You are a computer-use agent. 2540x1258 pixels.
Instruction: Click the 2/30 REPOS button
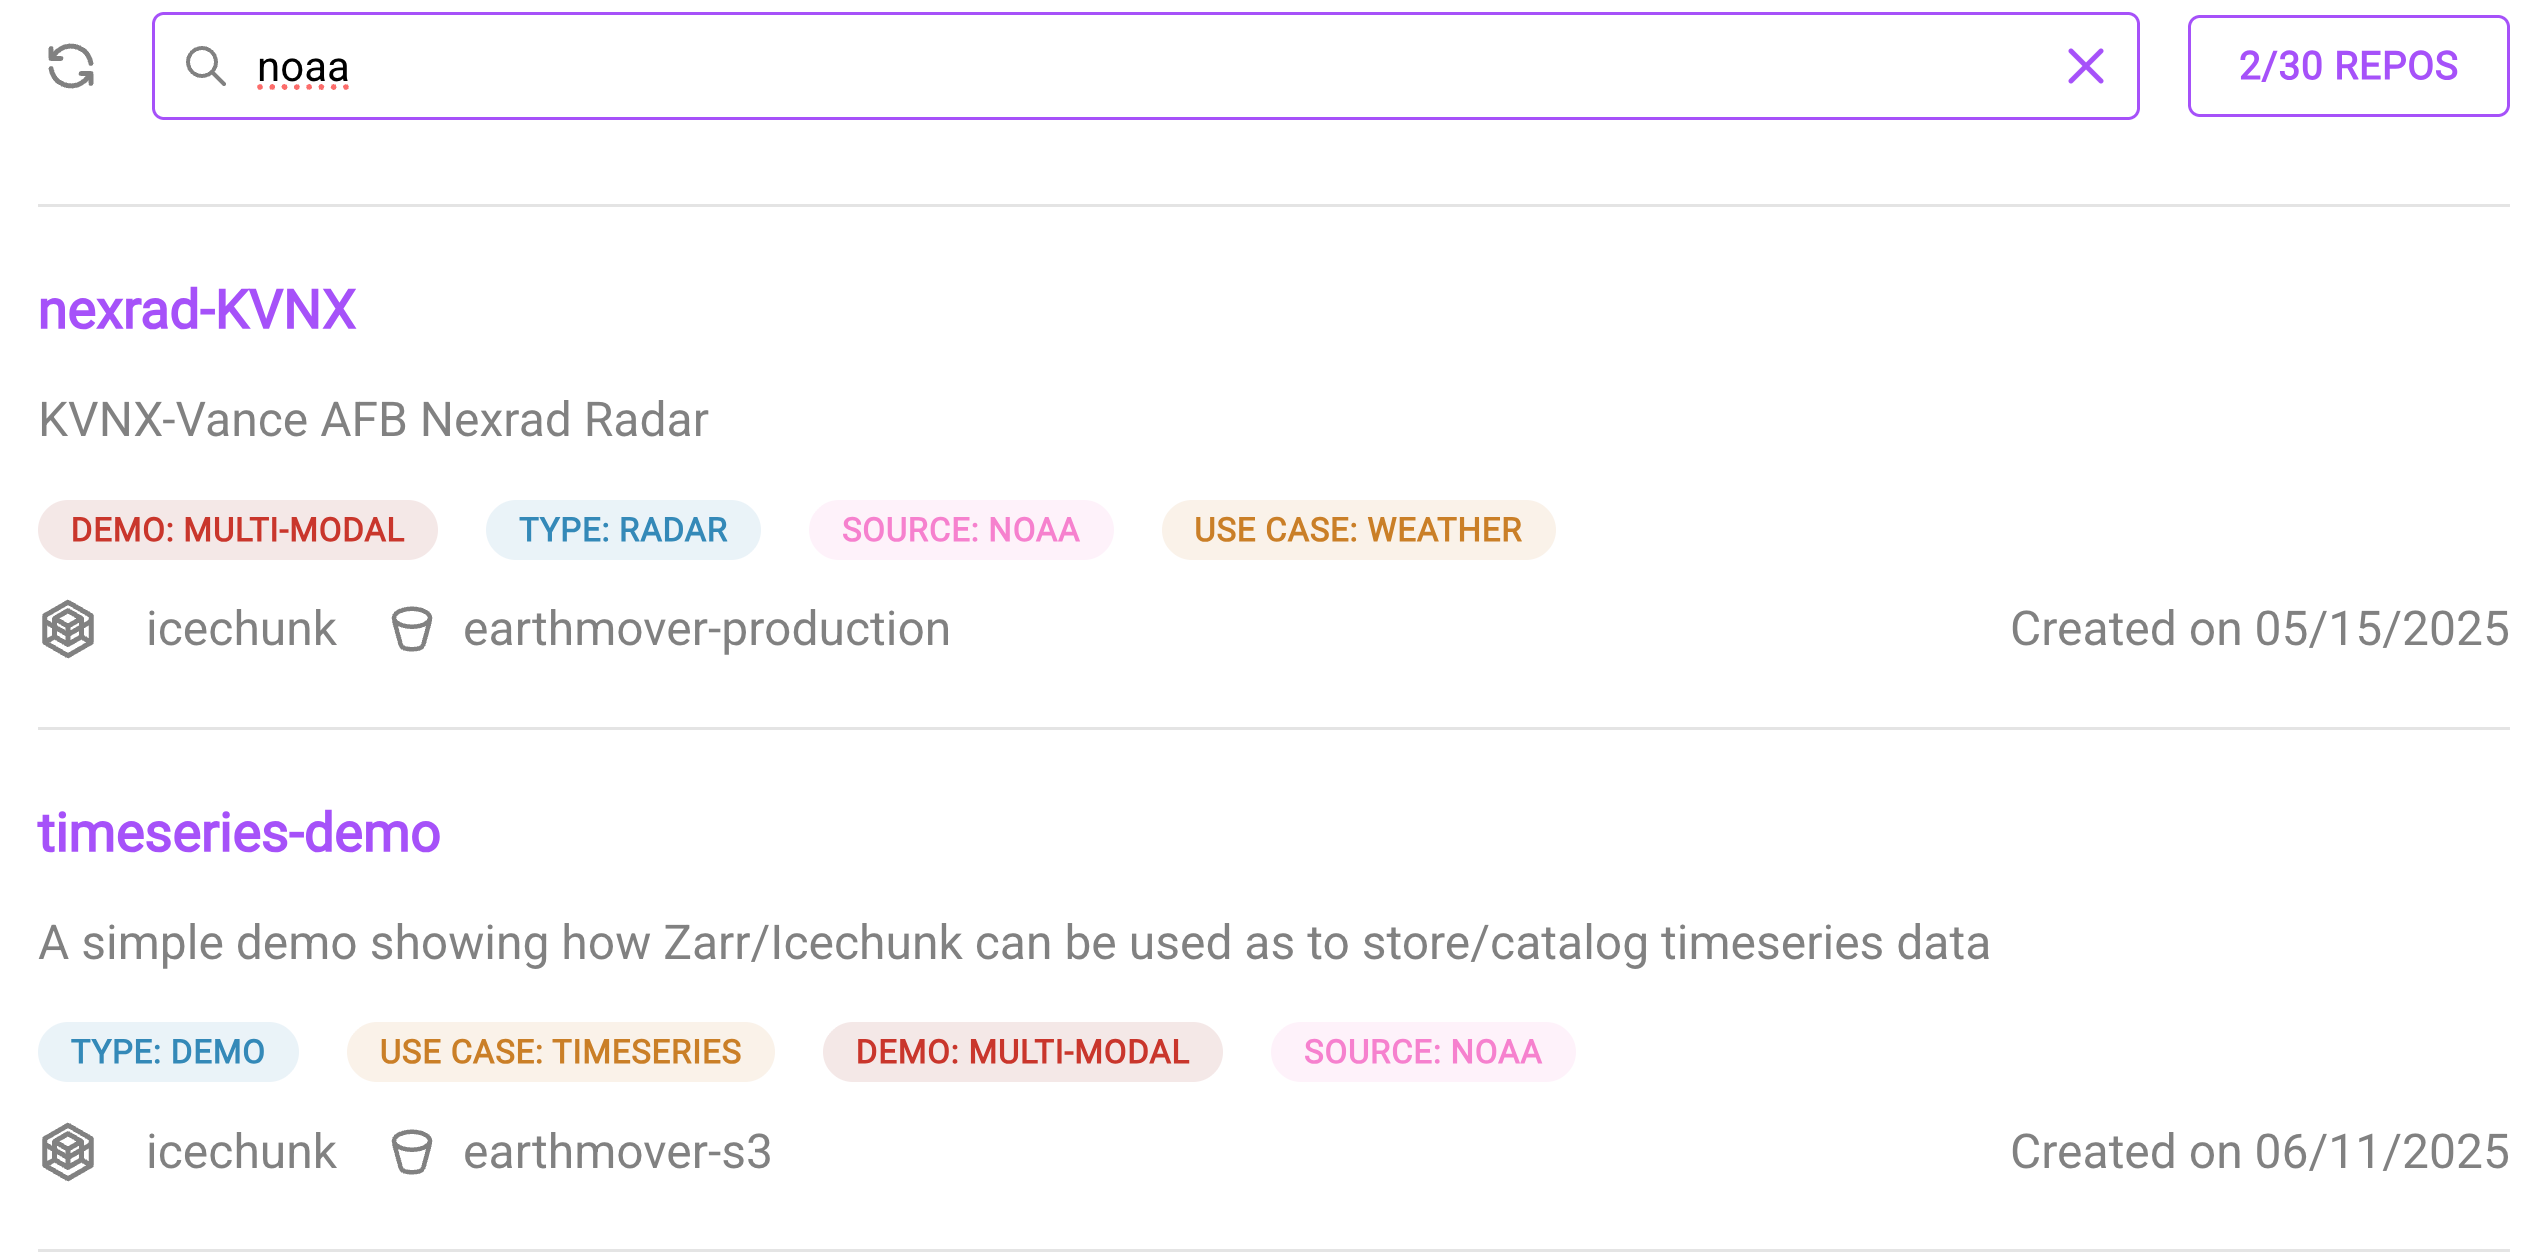click(x=2347, y=67)
